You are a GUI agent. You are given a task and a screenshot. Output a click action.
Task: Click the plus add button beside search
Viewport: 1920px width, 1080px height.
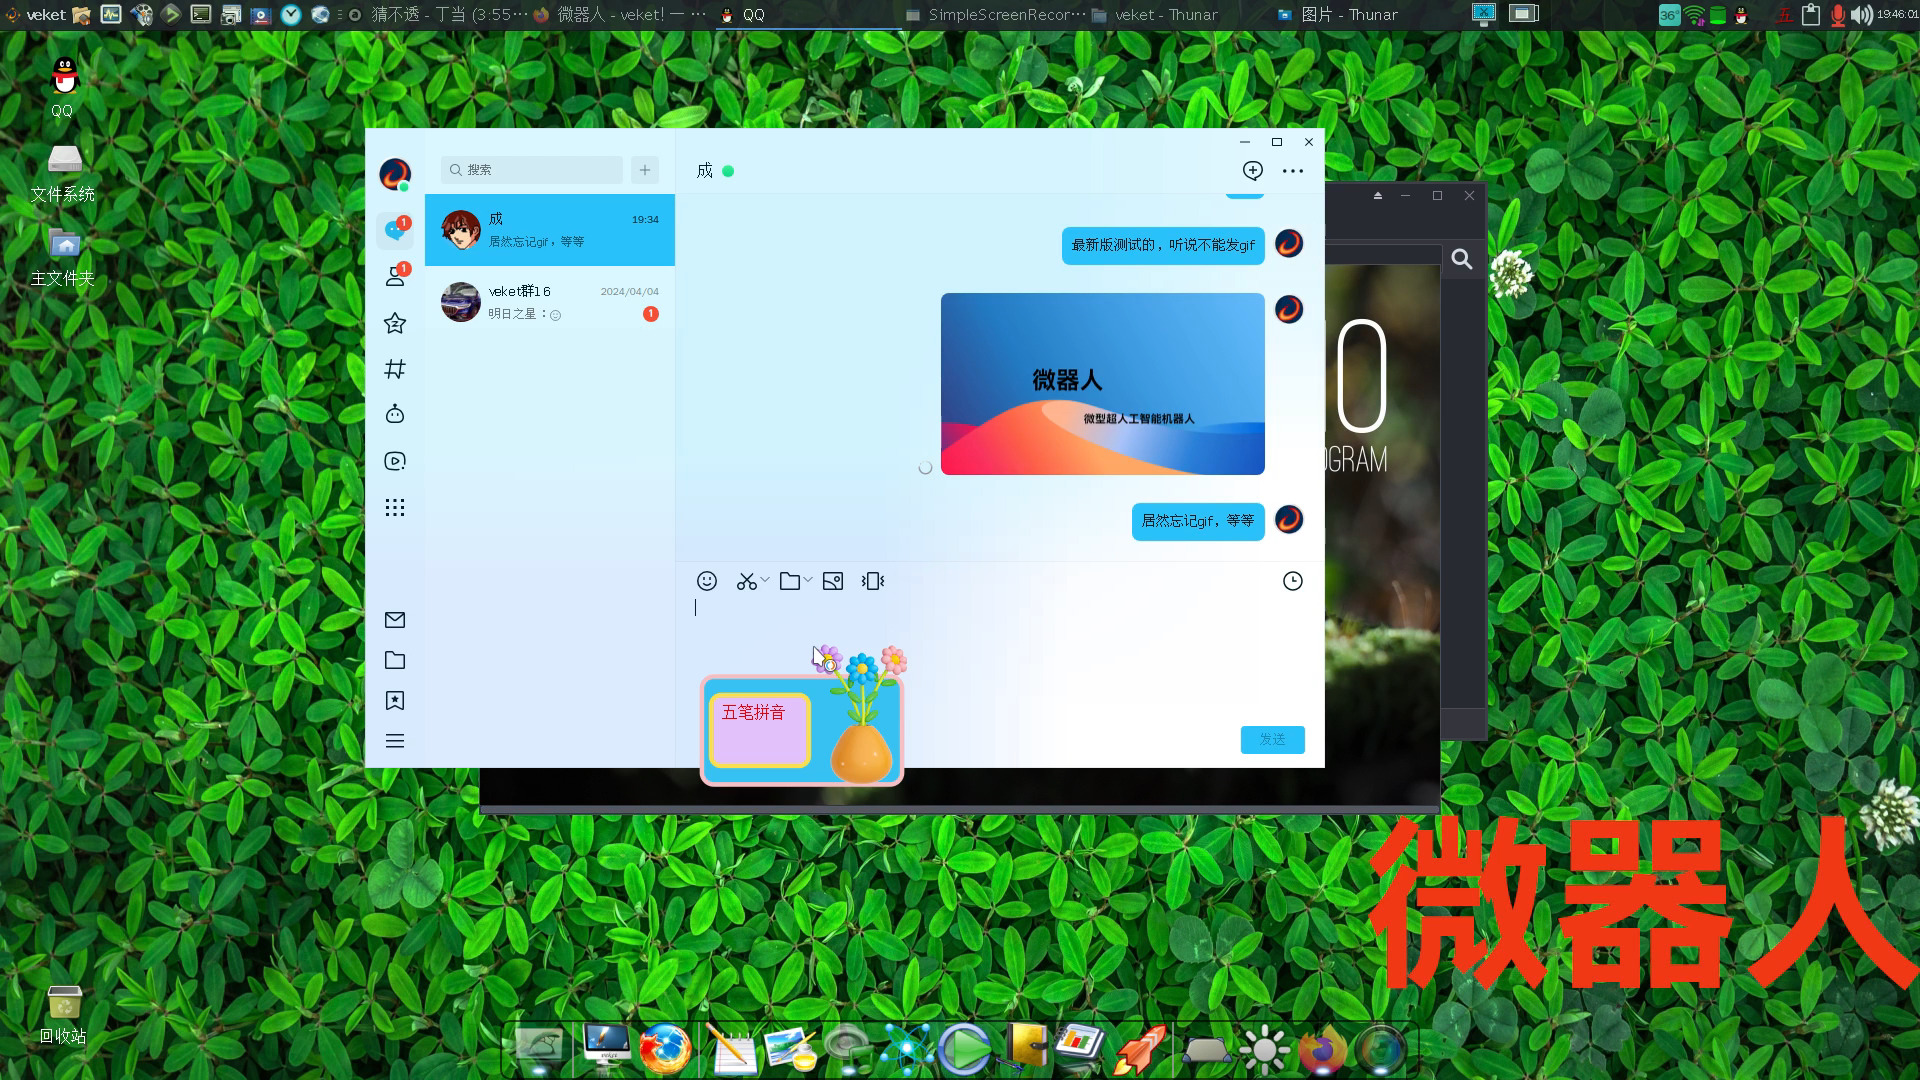pyautogui.click(x=645, y=170)
